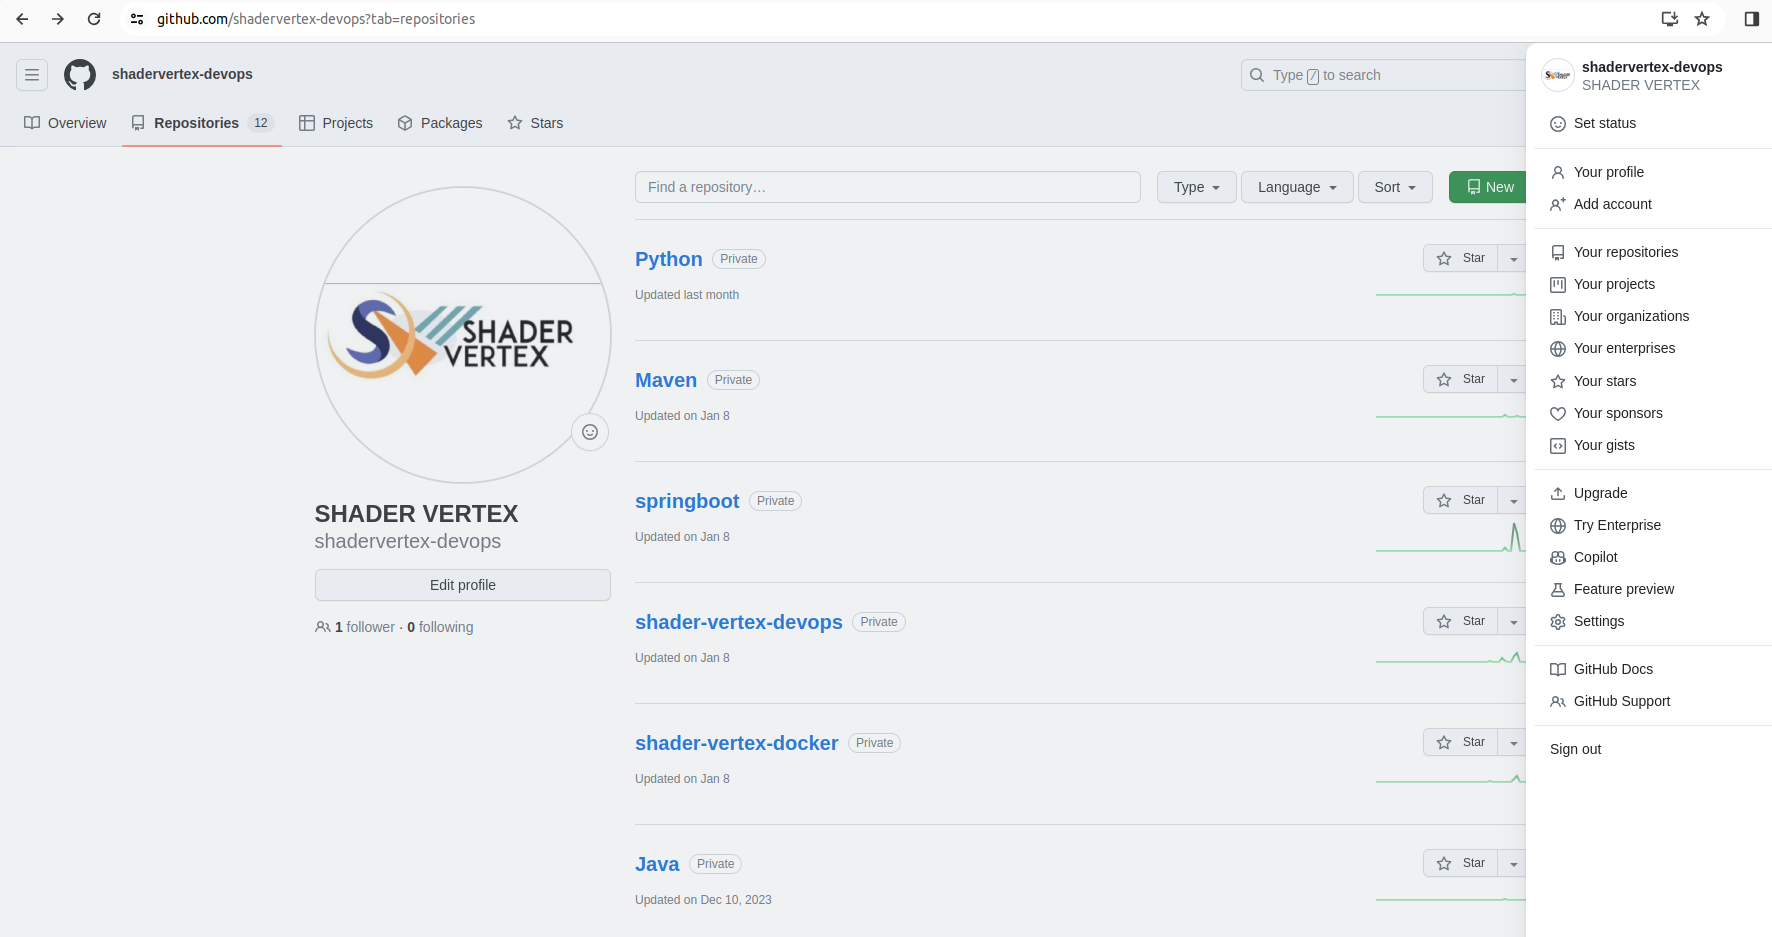1772x937 pixels.
Task: Reload the page in the browser
Action: tap(94, 19)
